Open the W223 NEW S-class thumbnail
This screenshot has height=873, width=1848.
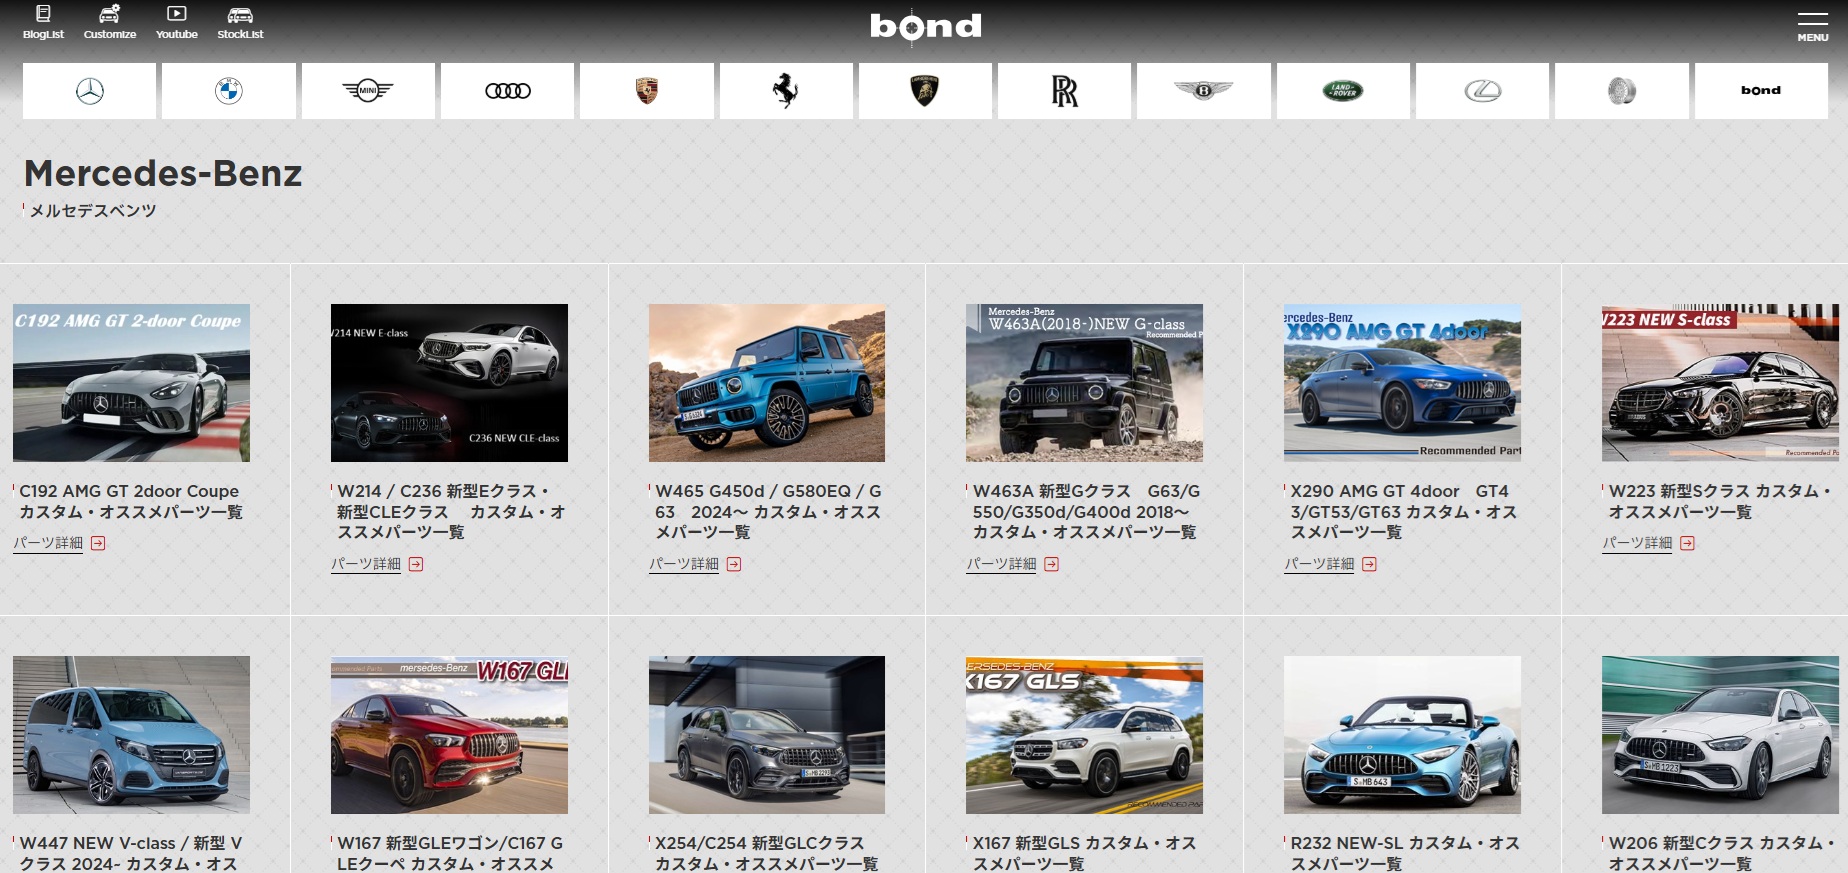[1720, 383]
